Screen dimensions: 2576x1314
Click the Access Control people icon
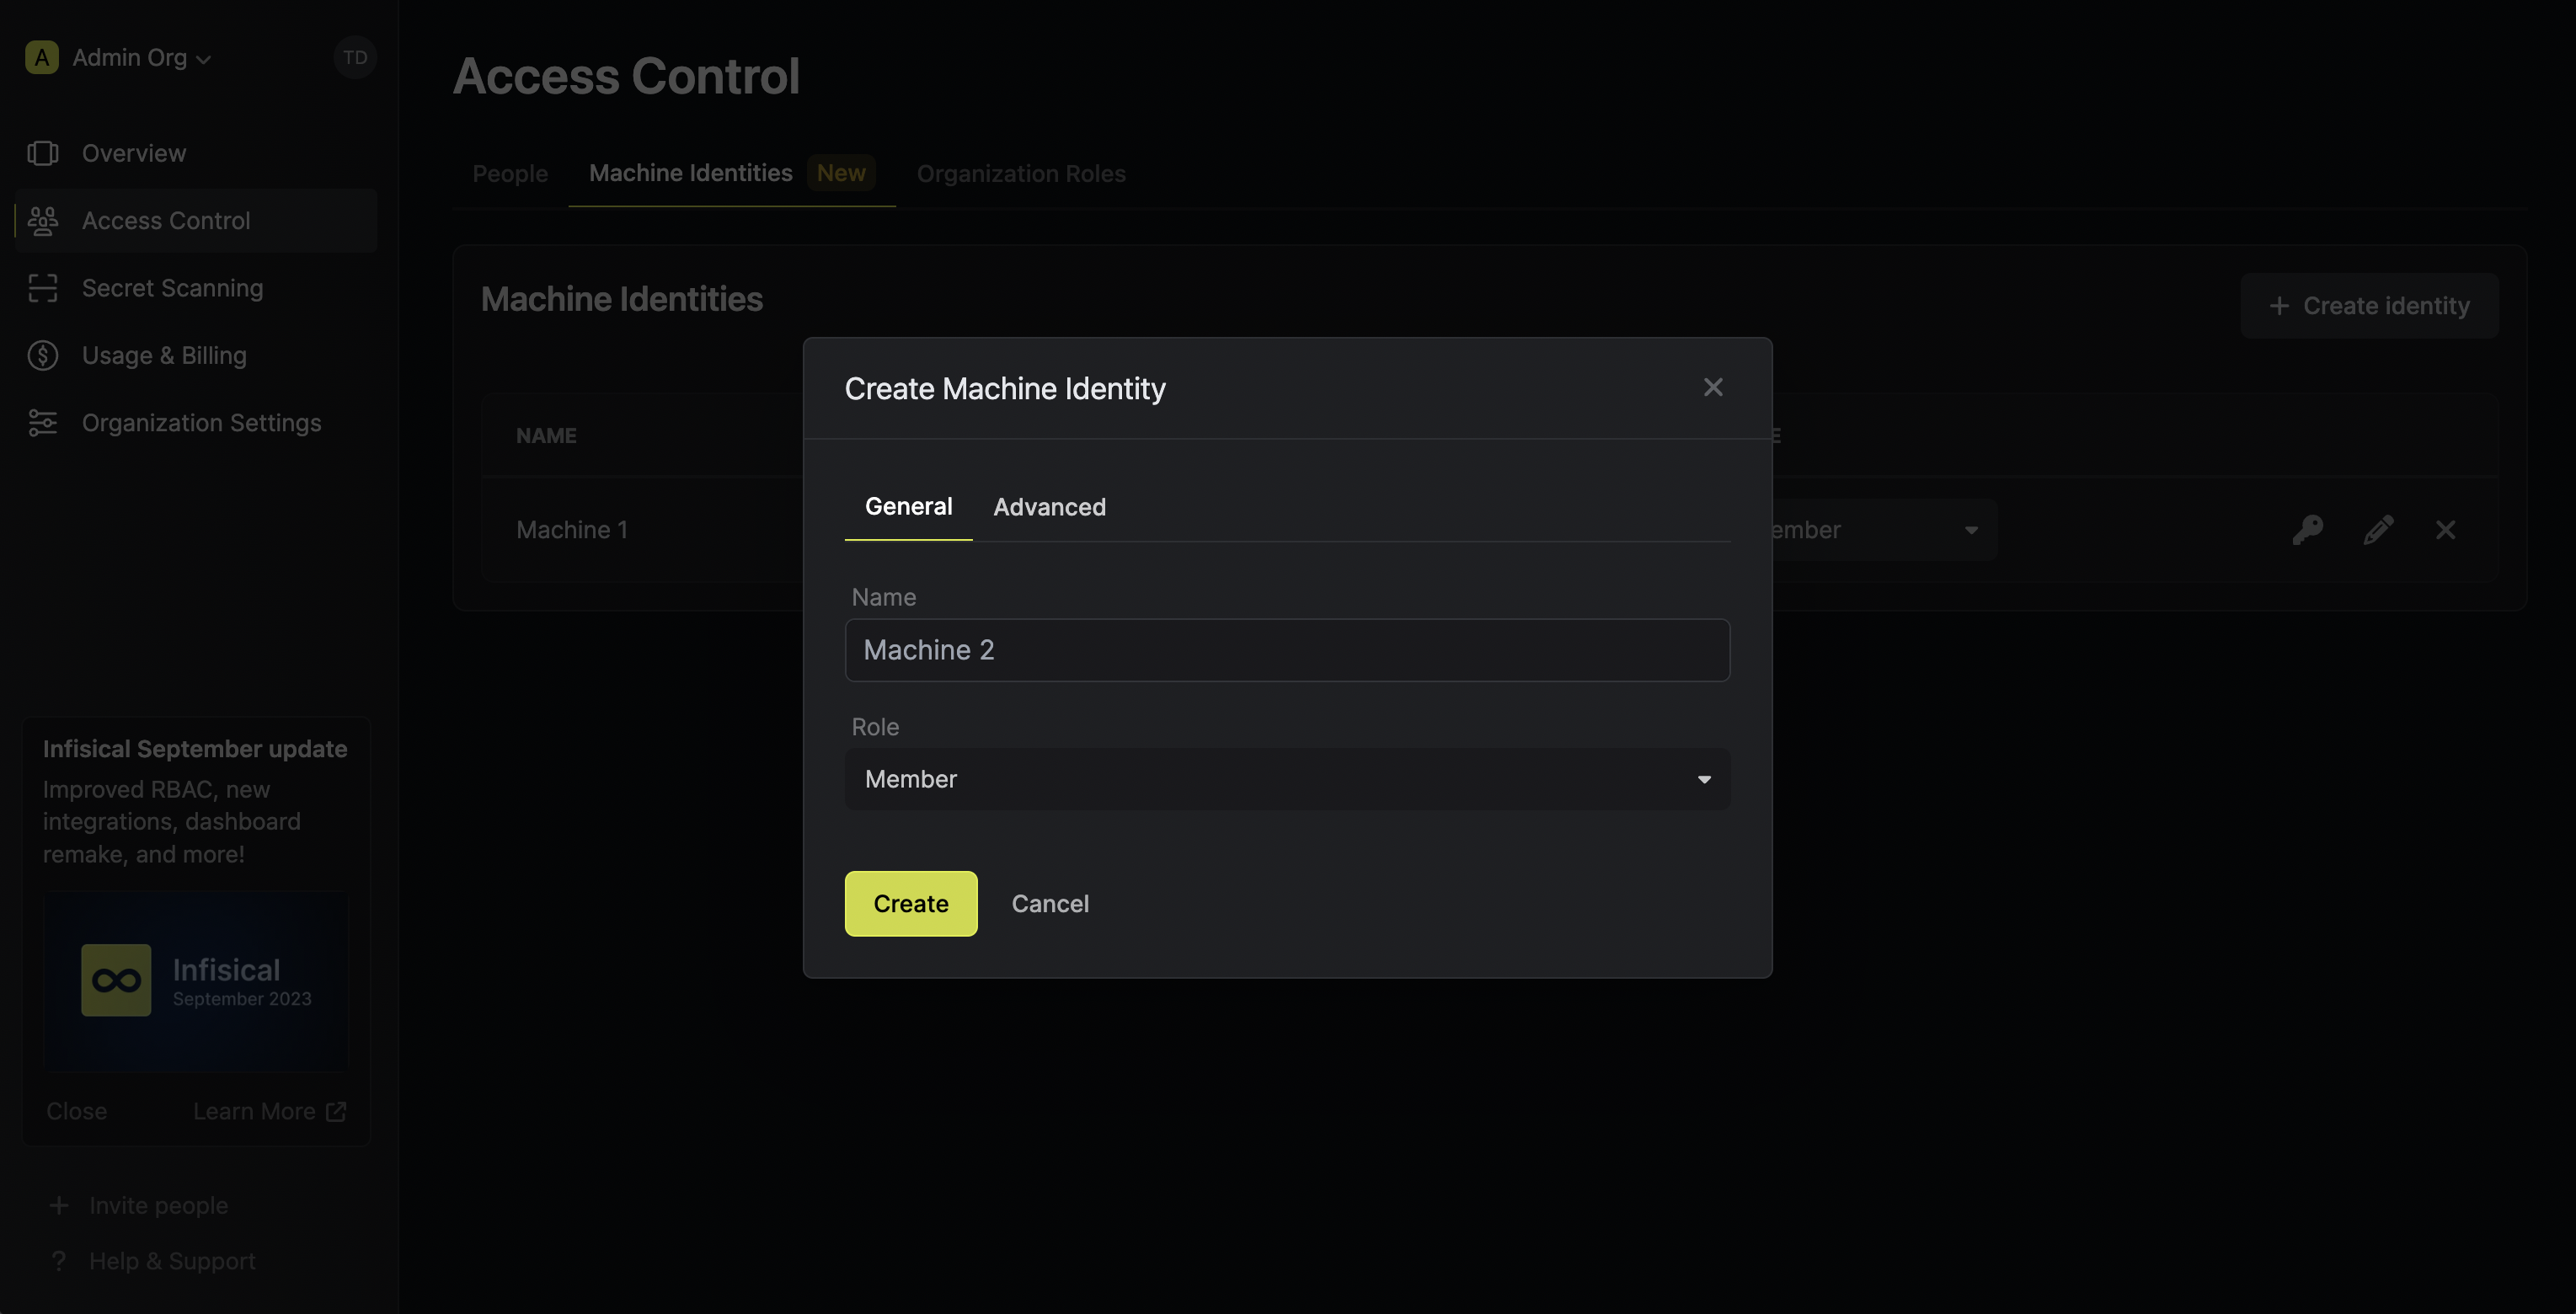point(43,221)
